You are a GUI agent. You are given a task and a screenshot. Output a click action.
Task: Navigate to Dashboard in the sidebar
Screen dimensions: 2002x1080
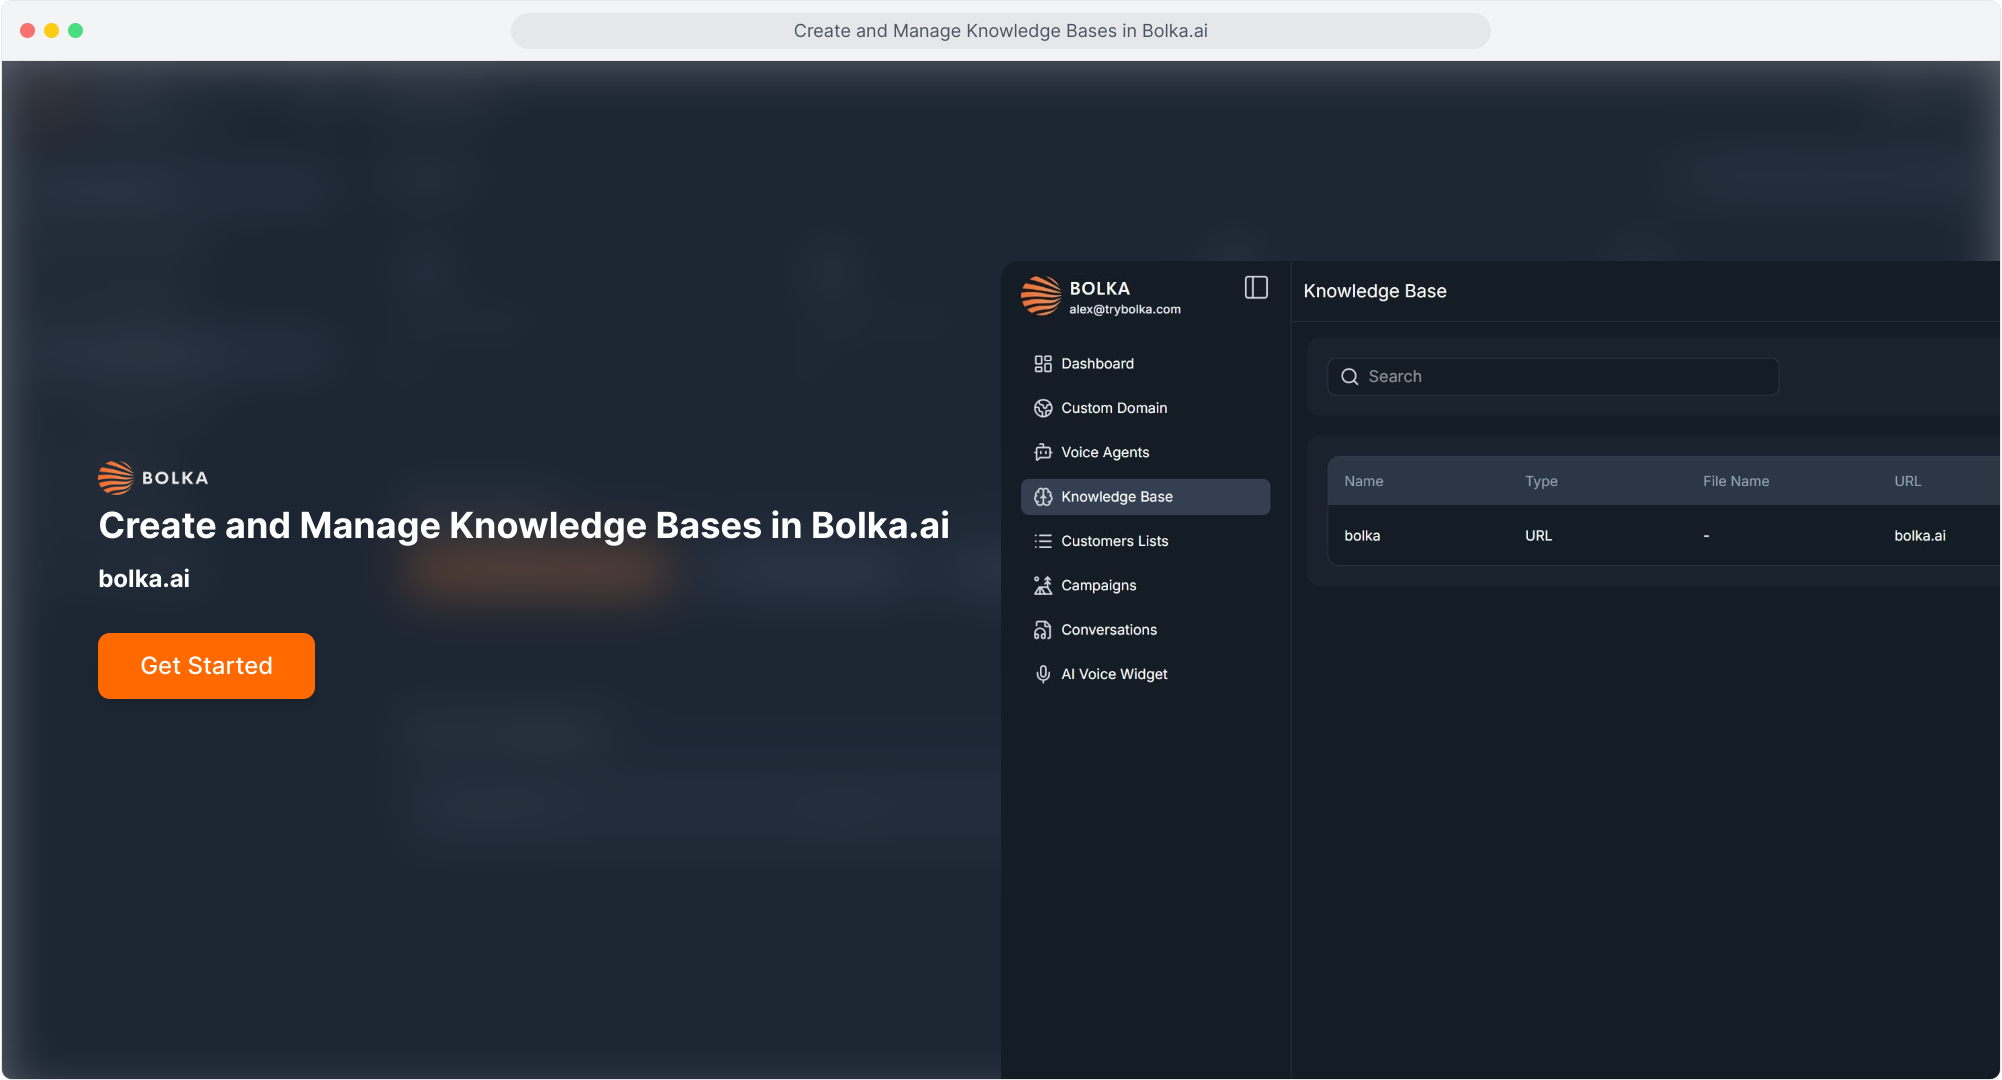pos(1097,364)
